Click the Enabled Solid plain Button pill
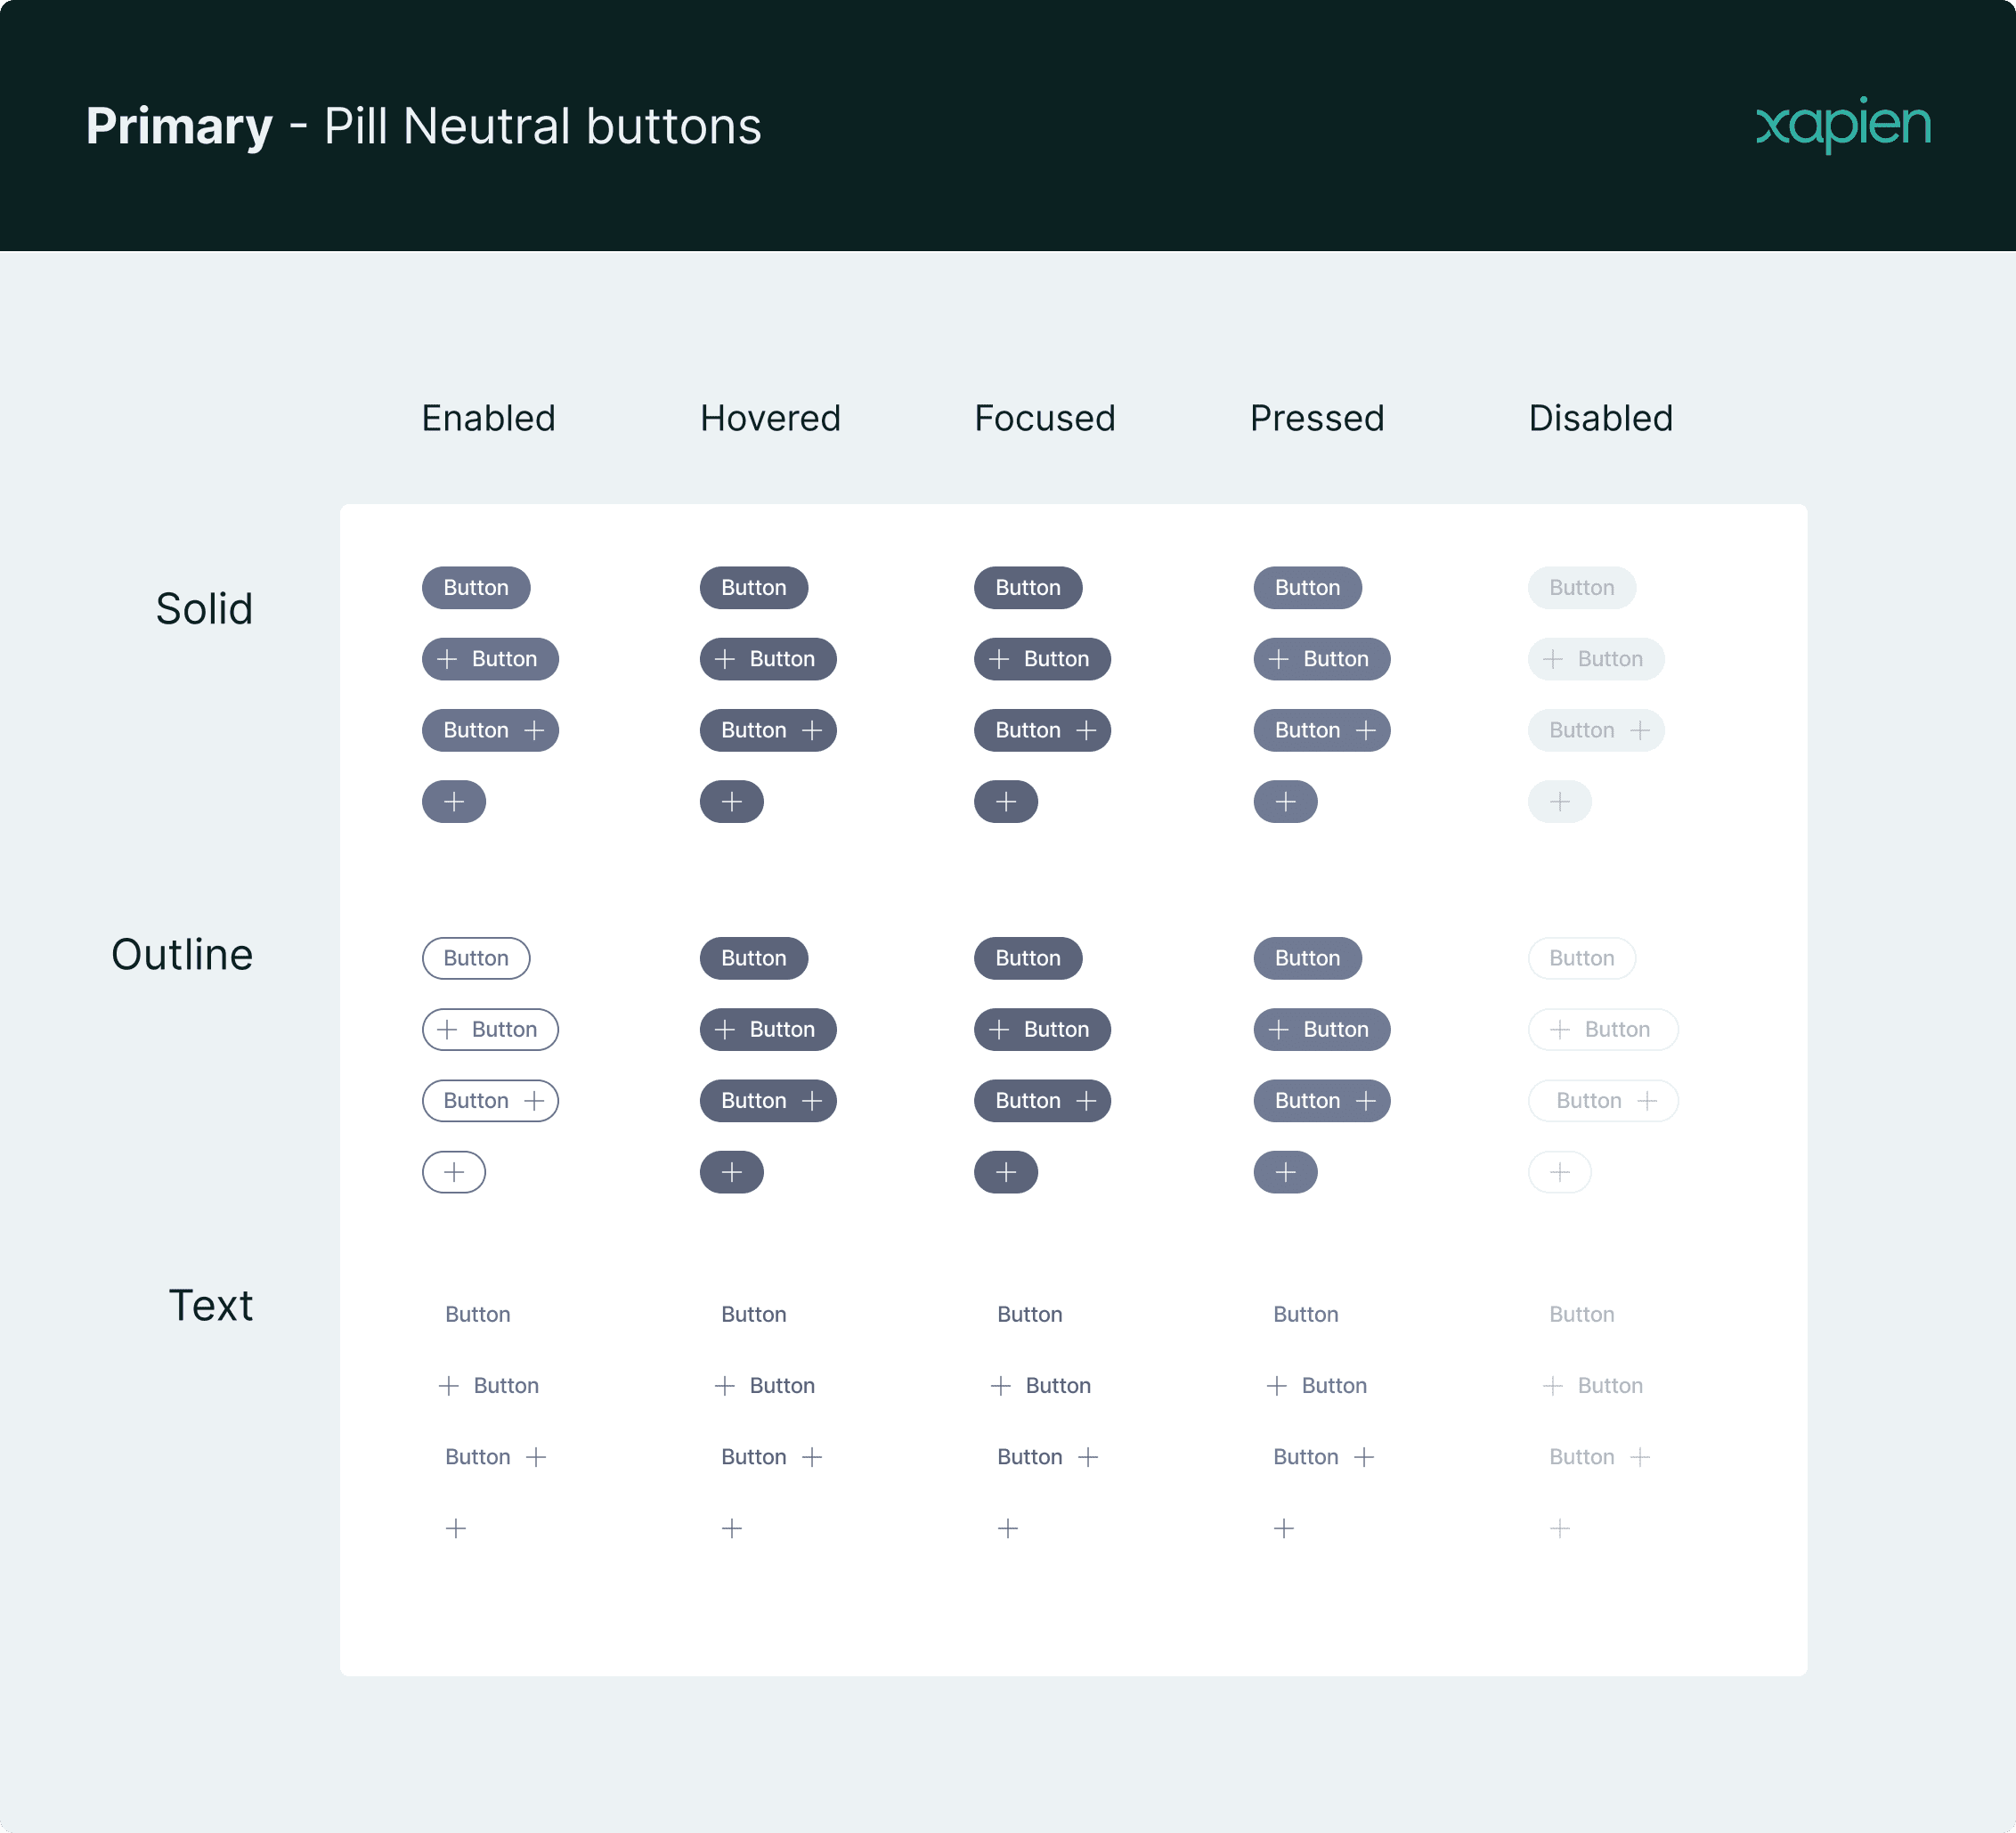 (x=476, y=588)
